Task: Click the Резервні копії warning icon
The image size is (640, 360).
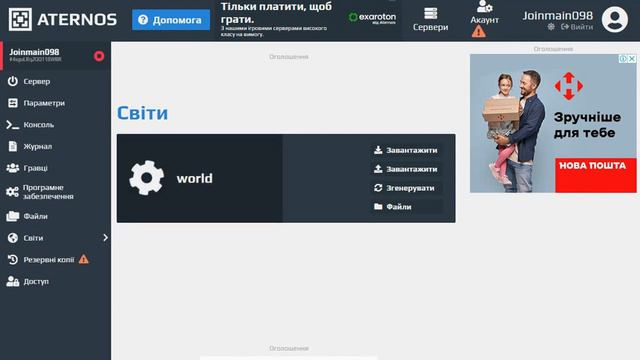Action: [84, 259]
